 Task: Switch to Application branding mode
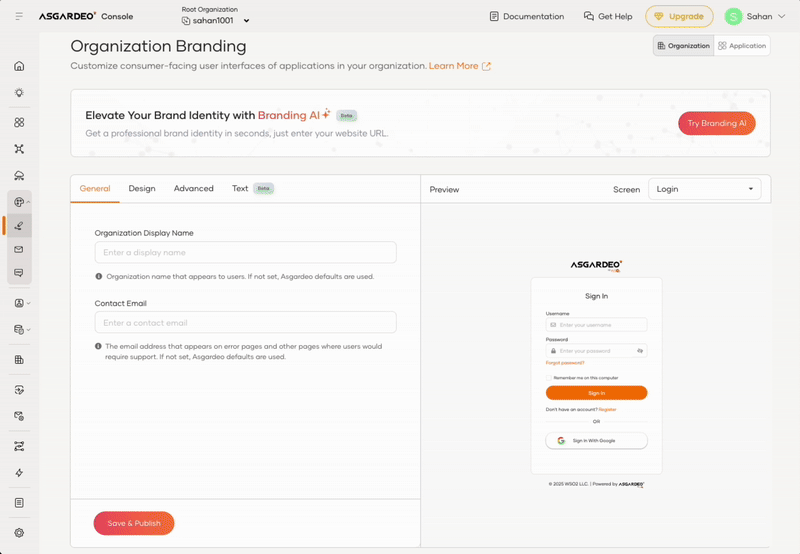(x=742, y=46)
